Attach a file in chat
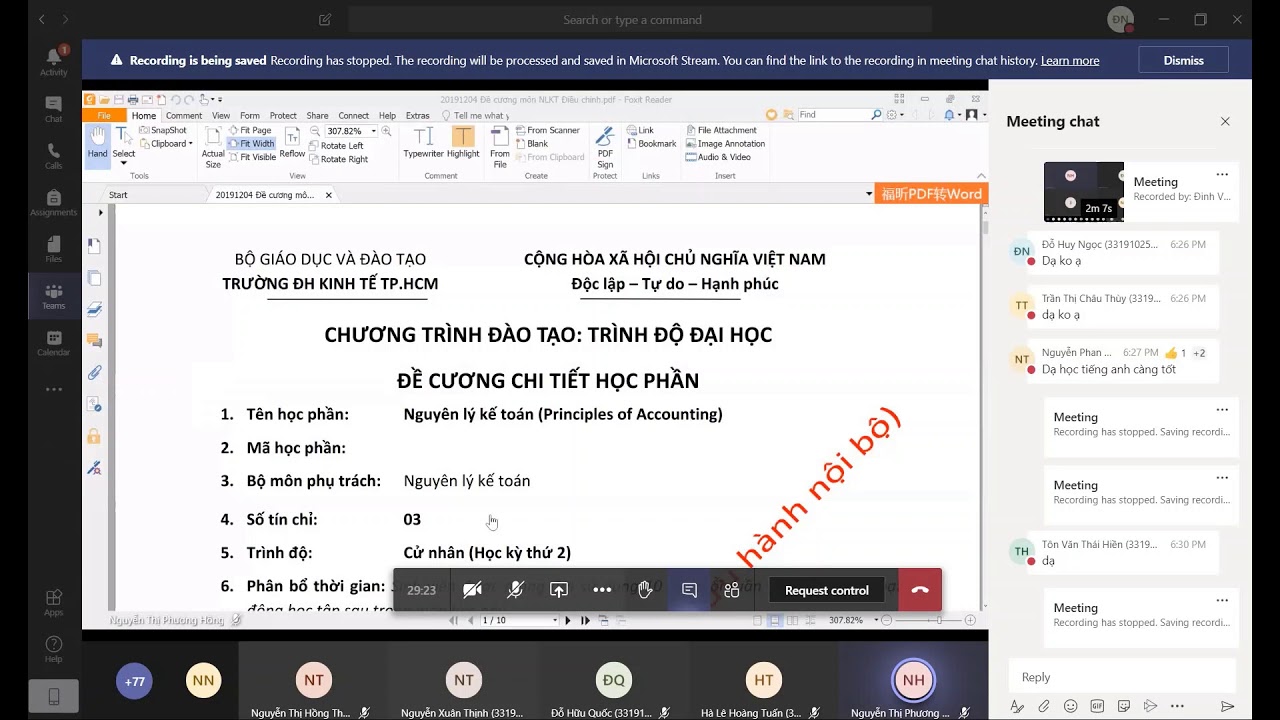This screenshot has height=720, width=1280. (1044, 706)
